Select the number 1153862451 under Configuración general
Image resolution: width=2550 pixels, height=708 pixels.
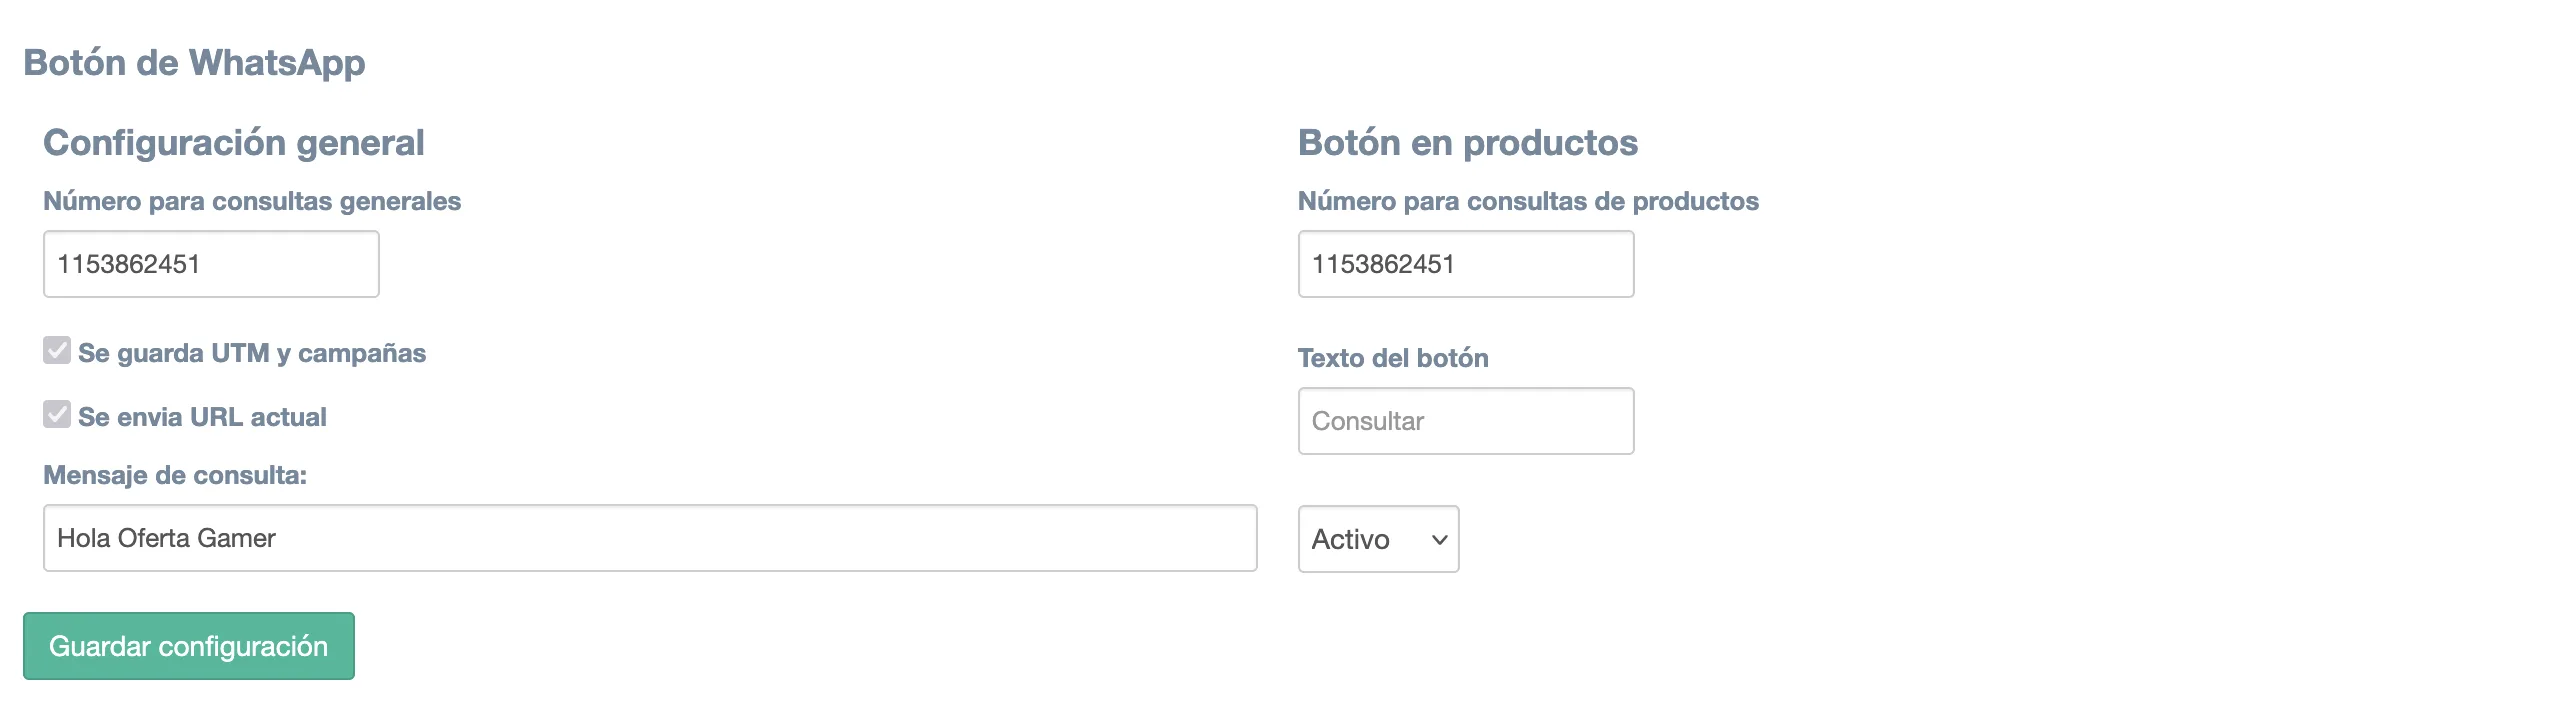pyautogui.click(x=210, y=263)
